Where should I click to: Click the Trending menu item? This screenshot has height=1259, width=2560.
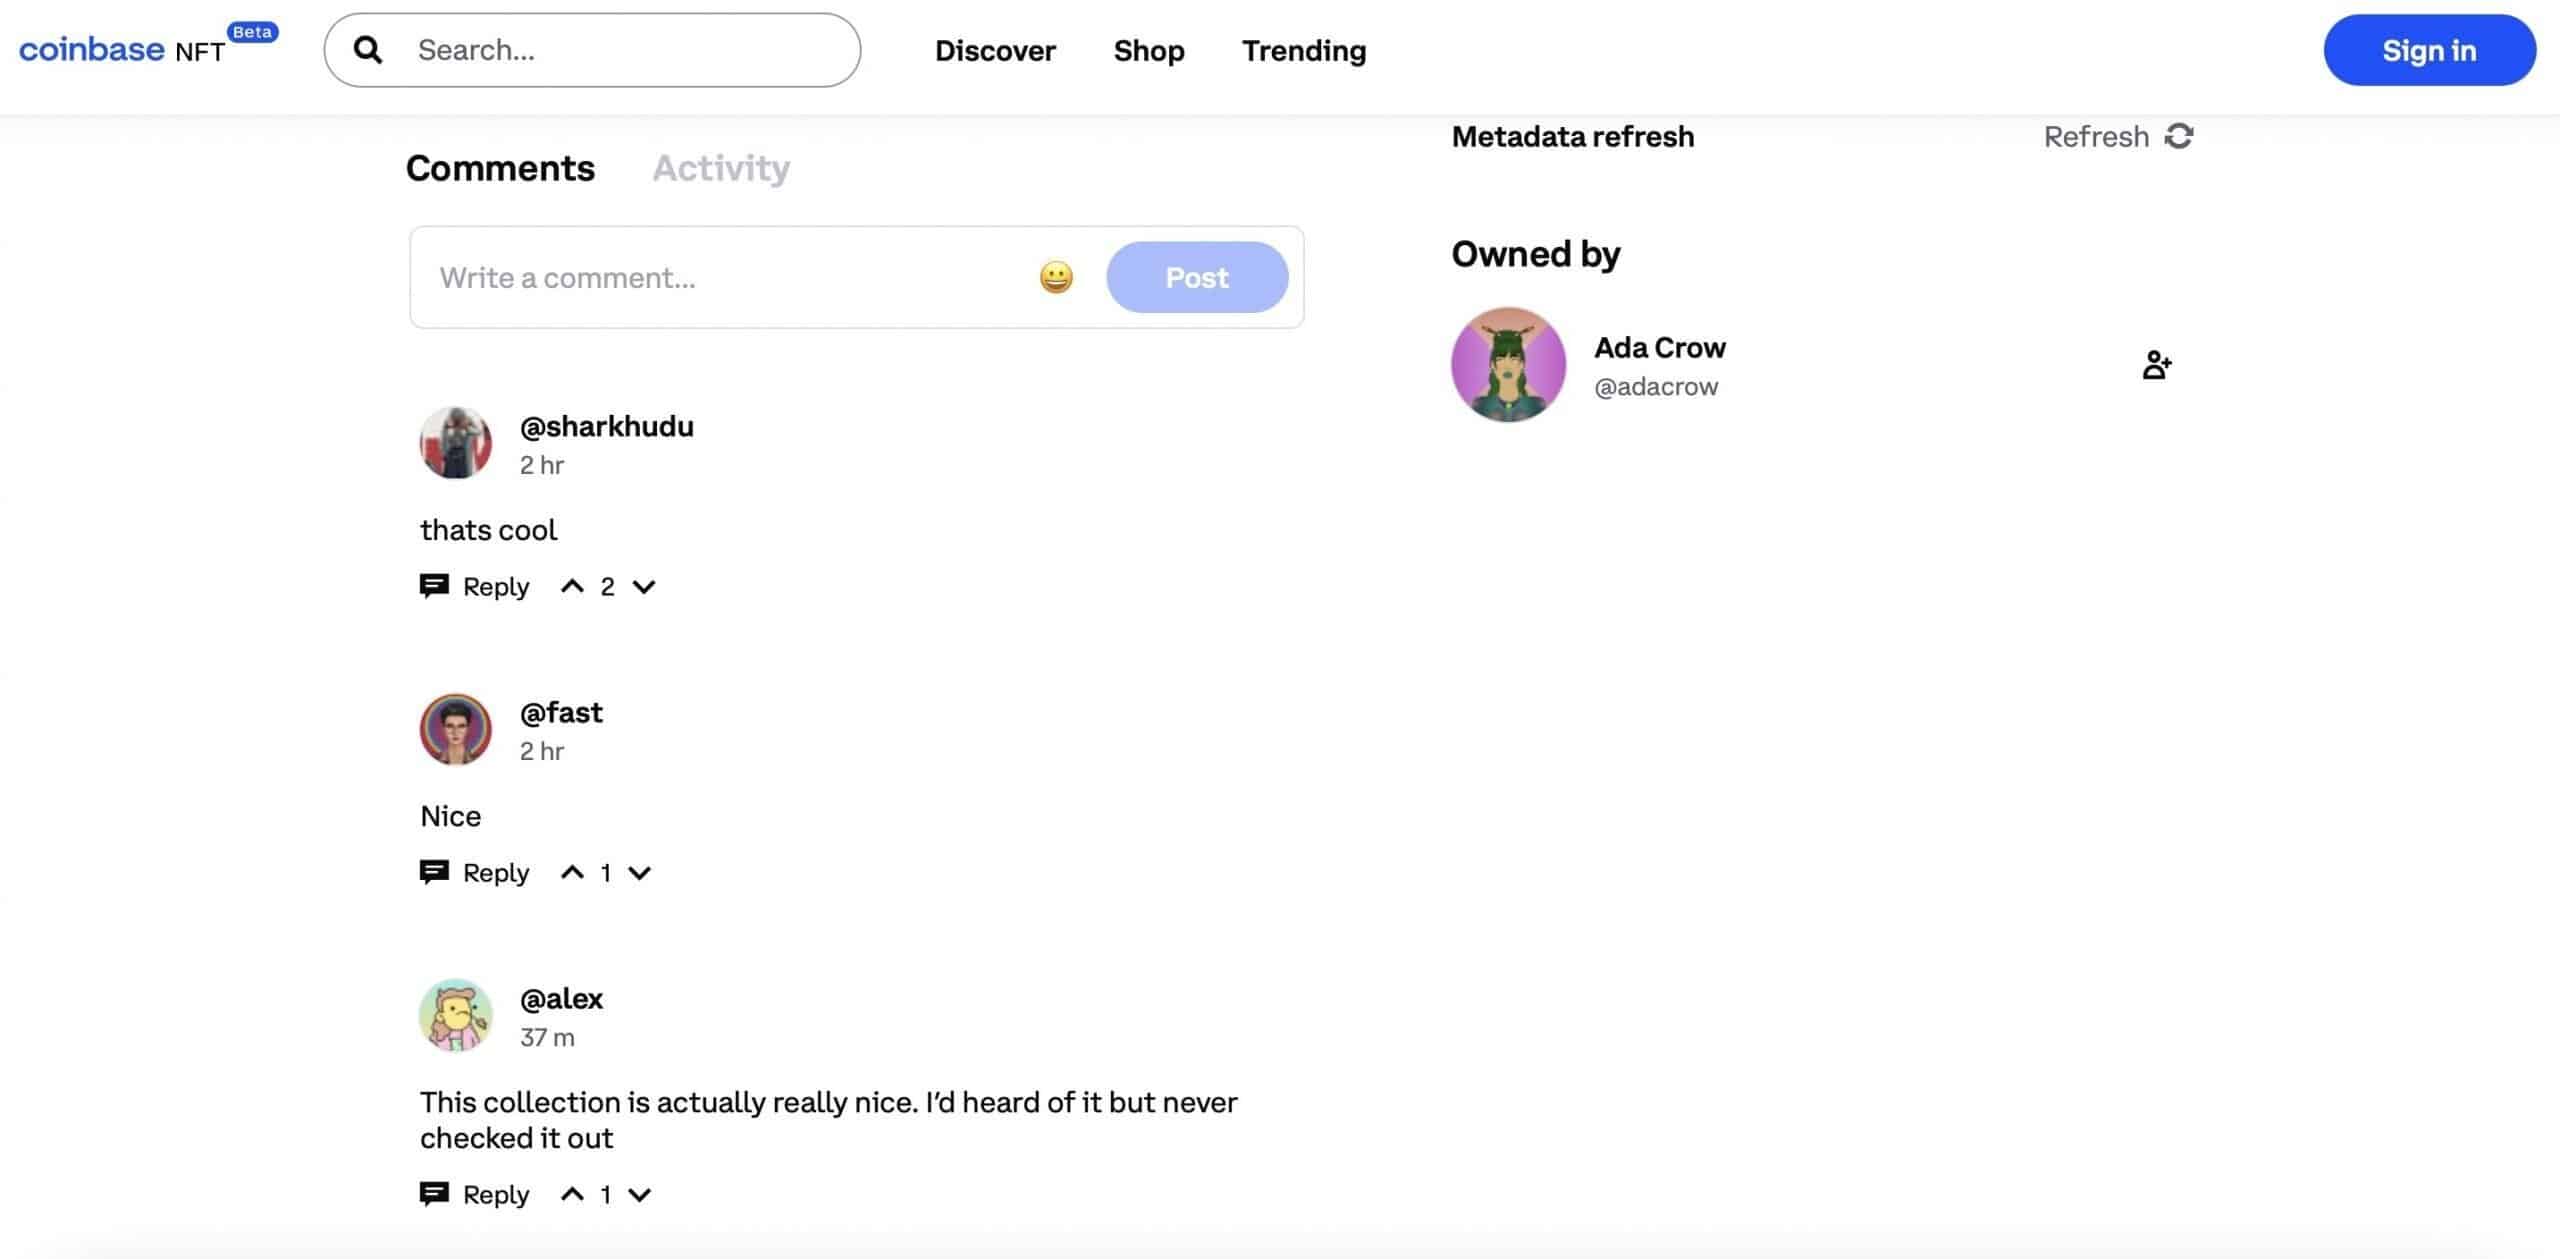[1304, 49]
